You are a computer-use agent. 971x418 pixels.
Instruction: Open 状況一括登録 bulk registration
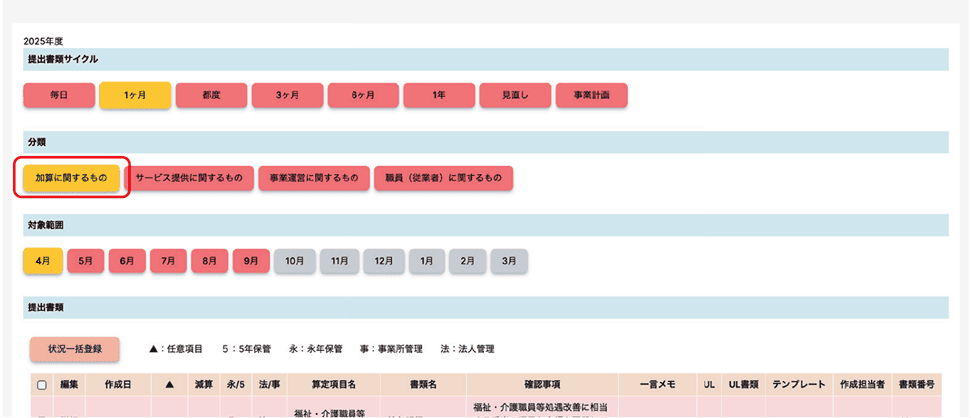74,349
